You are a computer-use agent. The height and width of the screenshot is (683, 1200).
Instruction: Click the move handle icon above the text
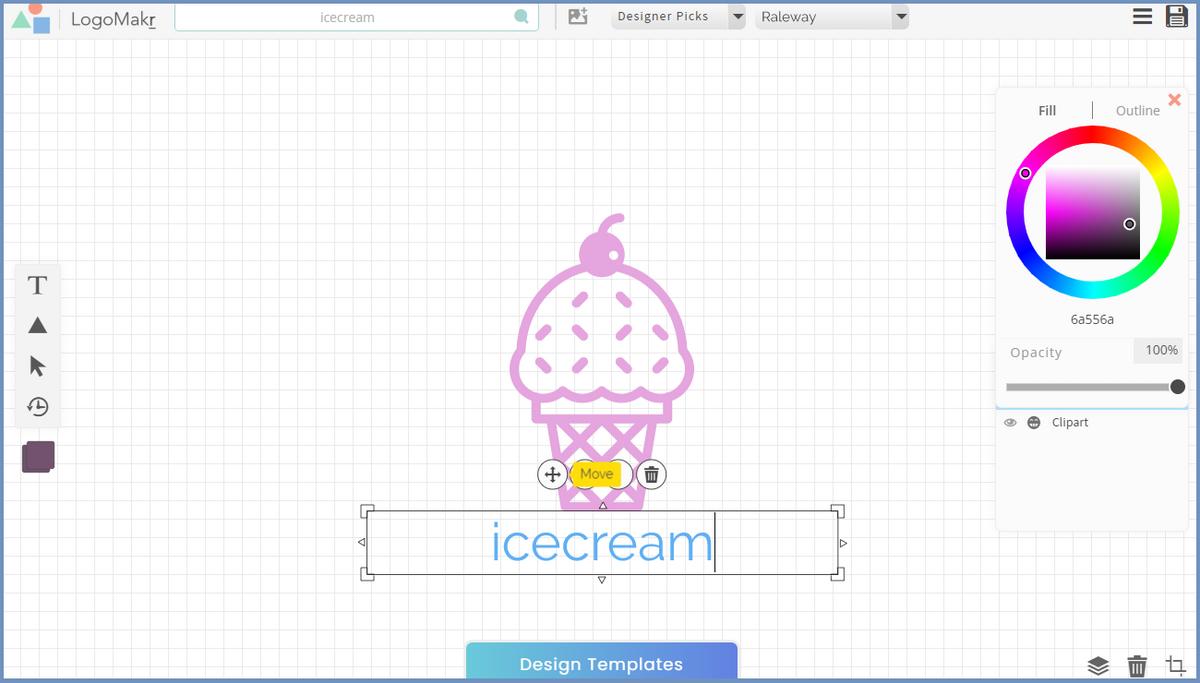[x=552, y=474]
